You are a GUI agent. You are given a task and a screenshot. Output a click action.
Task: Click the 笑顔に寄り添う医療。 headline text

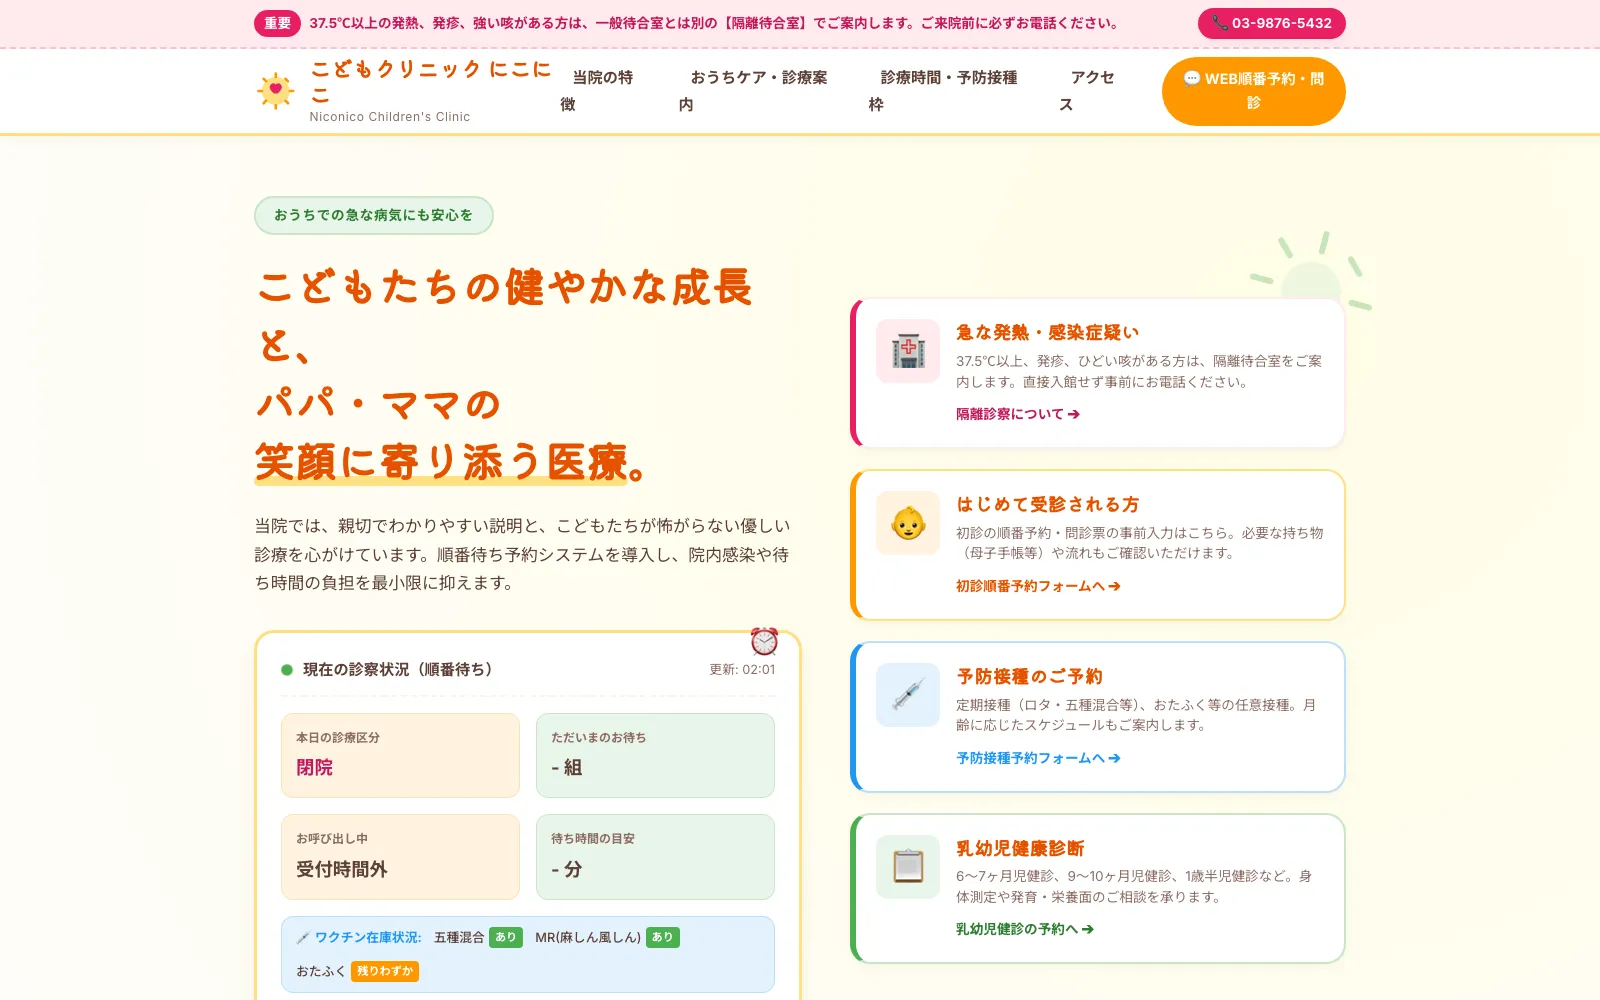pyautogui.click(x=453, y=462)
